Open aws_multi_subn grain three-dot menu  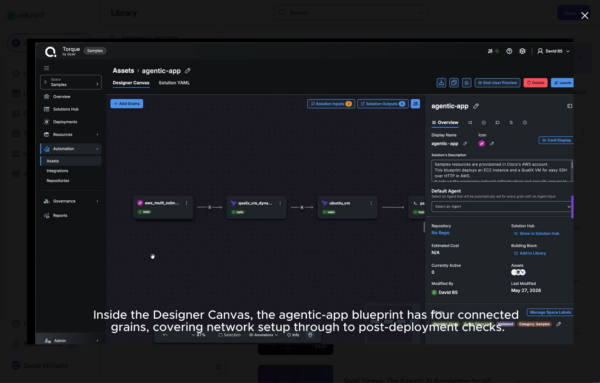click(x=186, y=203)
